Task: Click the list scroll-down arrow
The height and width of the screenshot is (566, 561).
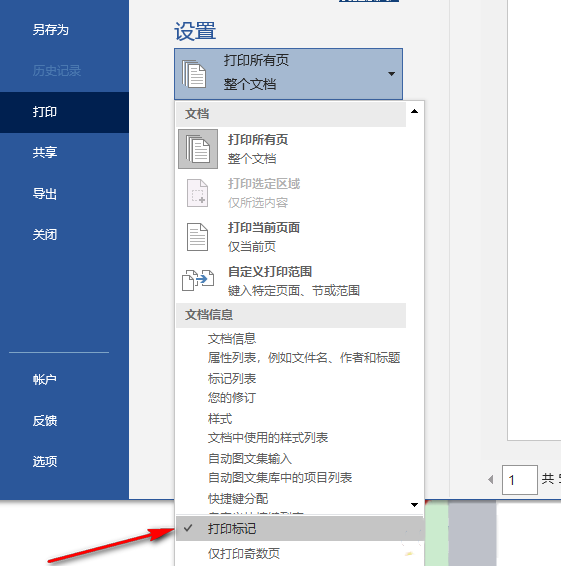Action: pyautogui.click(x=414, y=505)
